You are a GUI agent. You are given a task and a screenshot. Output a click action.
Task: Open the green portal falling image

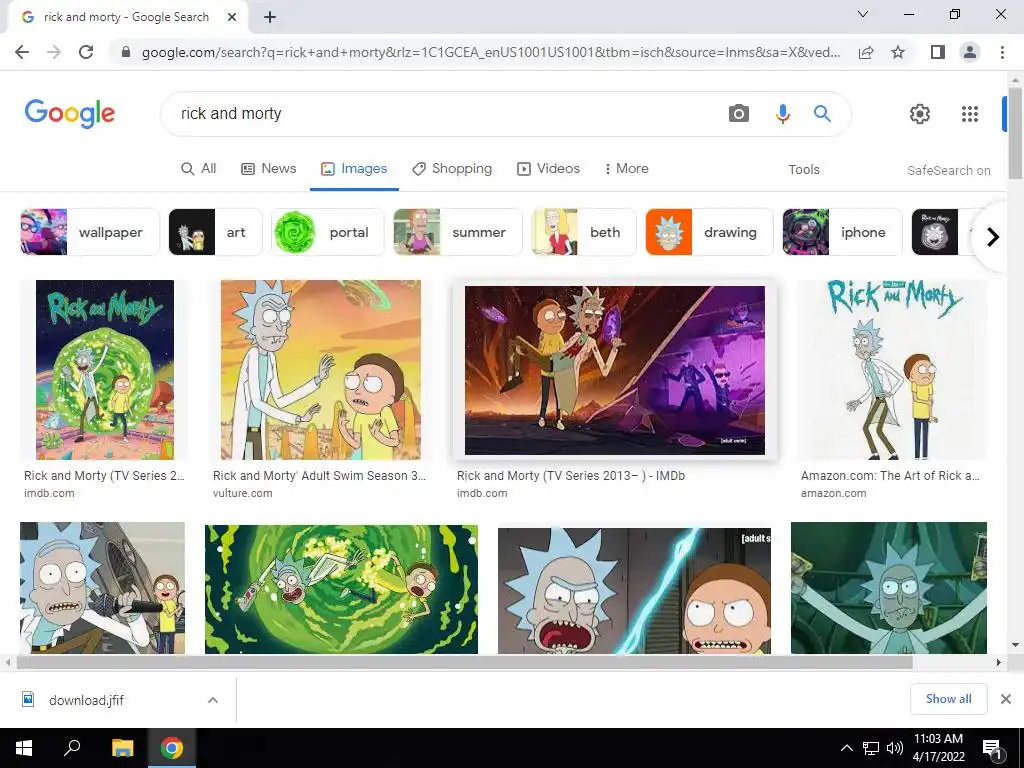click(341, 589)
